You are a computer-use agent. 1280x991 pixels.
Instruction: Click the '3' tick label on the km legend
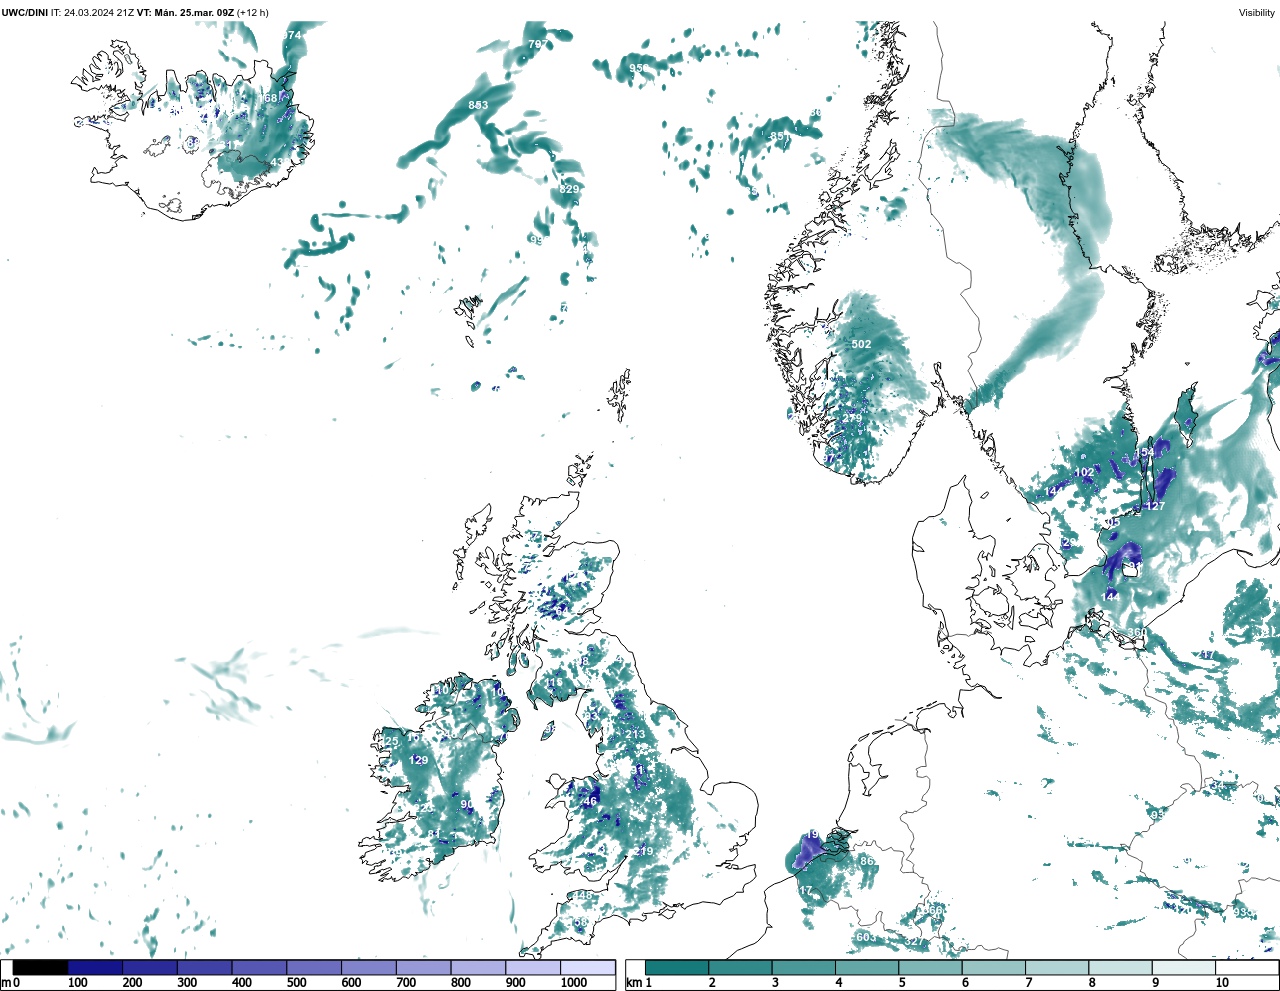pos(776,983)
